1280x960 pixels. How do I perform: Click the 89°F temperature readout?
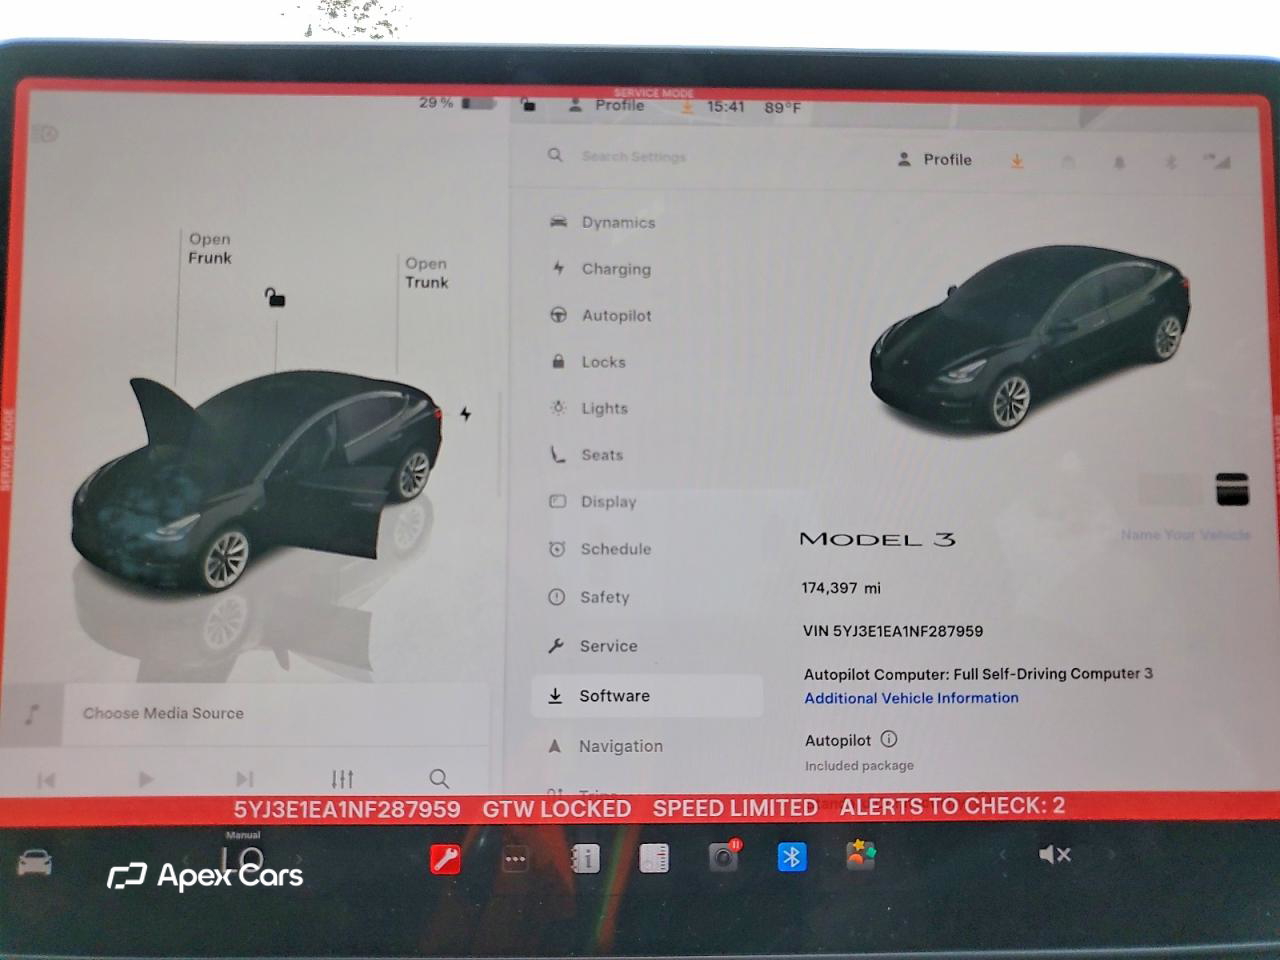coord(783,107)
